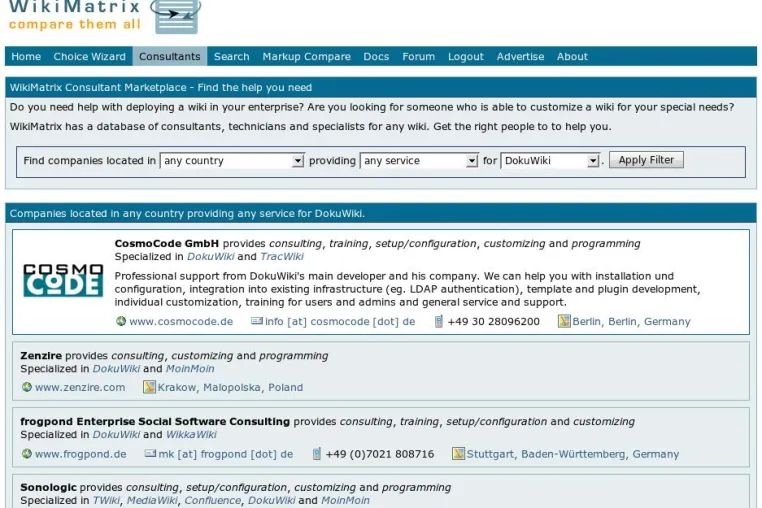This screenshot has width=762, height=508.
Task: Click the 'compare them all' tagline
Action: [x=75, y=24]
